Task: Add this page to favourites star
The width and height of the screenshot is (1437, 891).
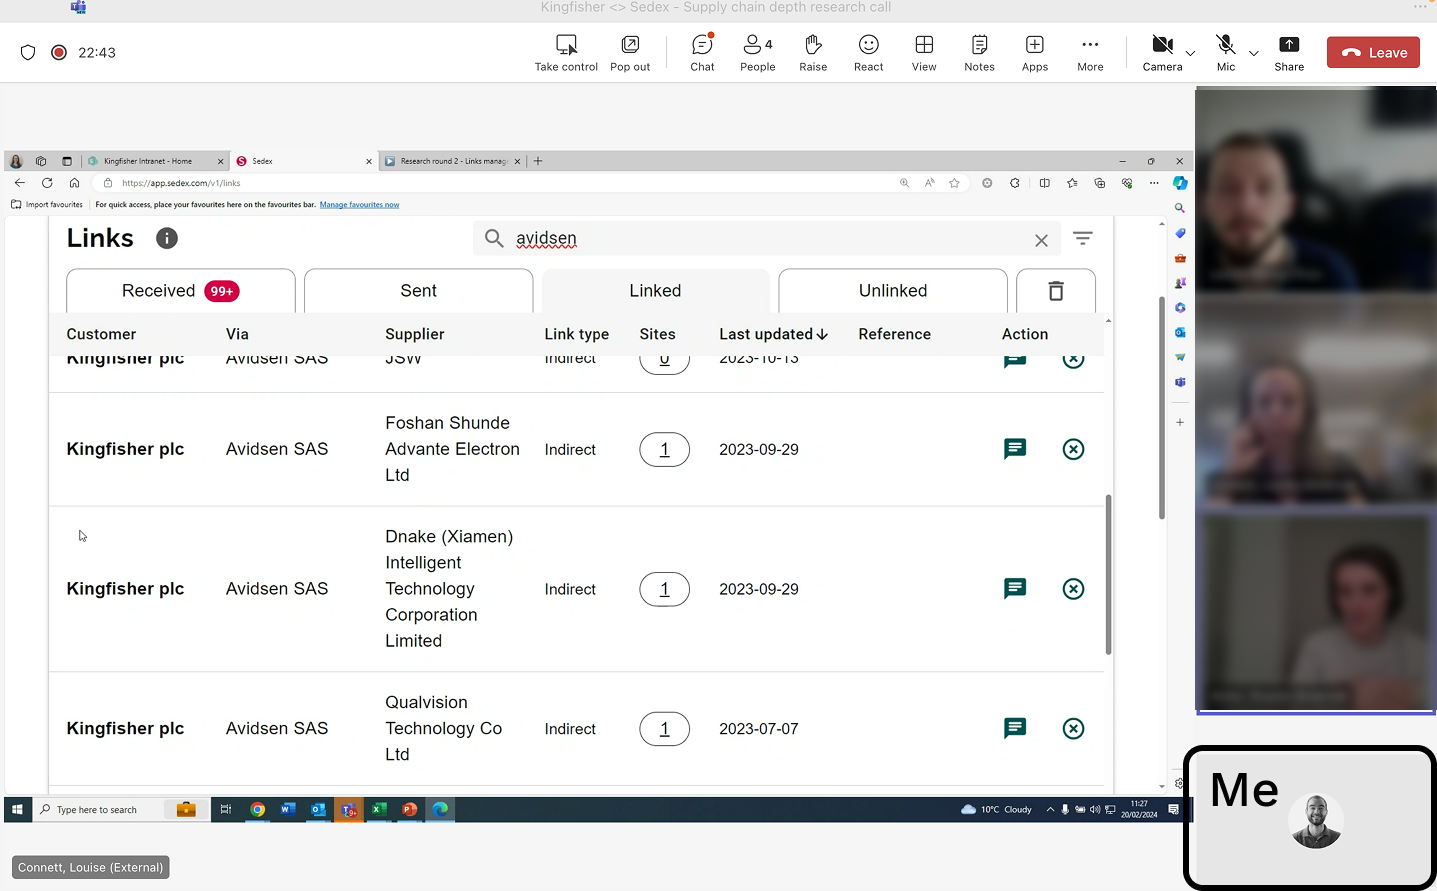Action: tap(954, 183)
